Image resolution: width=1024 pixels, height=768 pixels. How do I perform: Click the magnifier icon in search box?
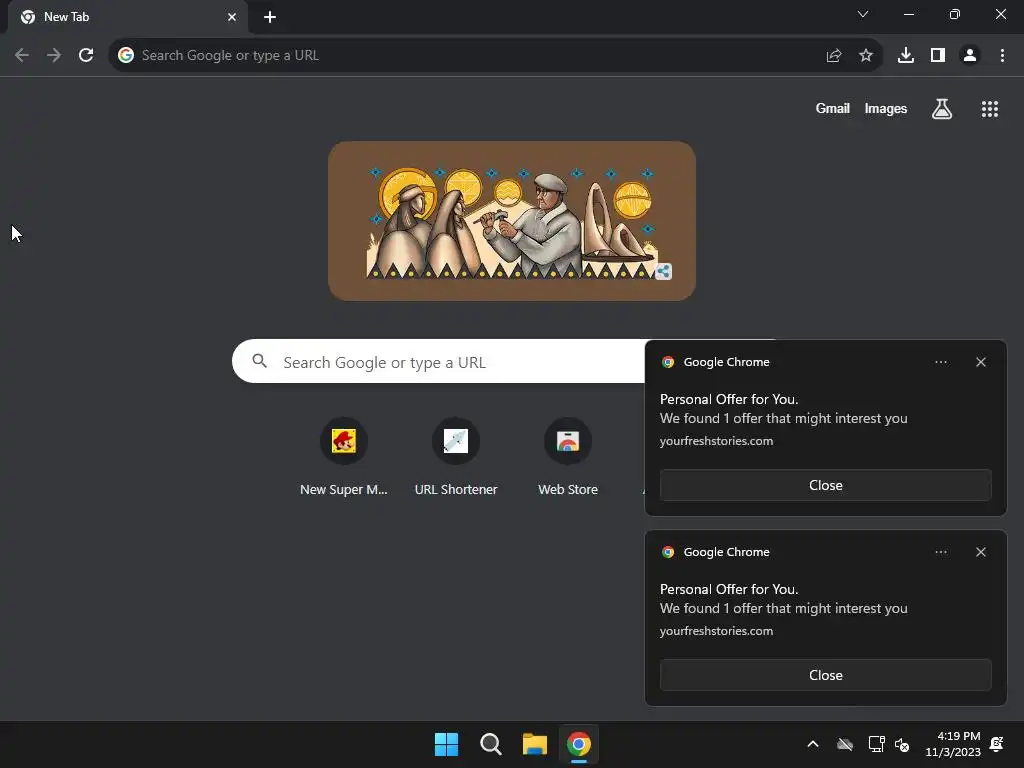point(259,361)
